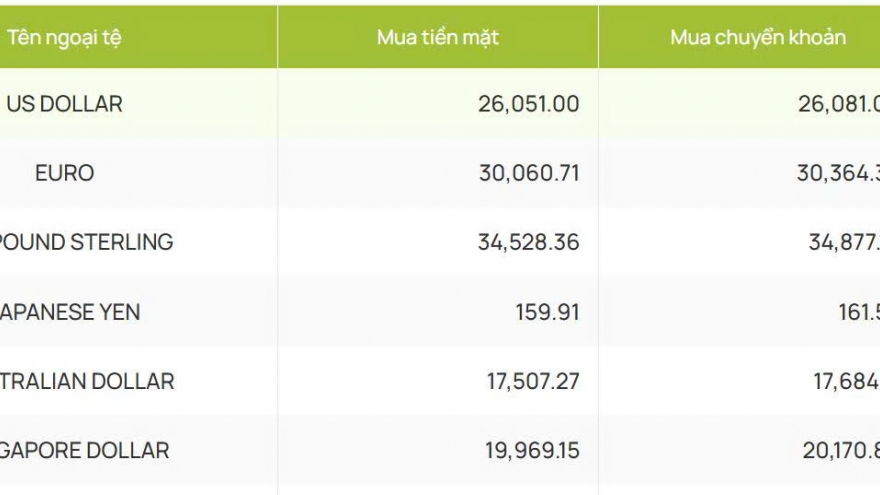The width and height of the screenshot is (880, 495).
Task: Click the 'Tên ngoại tệ' column header
Action: click(x=65, y=38)
